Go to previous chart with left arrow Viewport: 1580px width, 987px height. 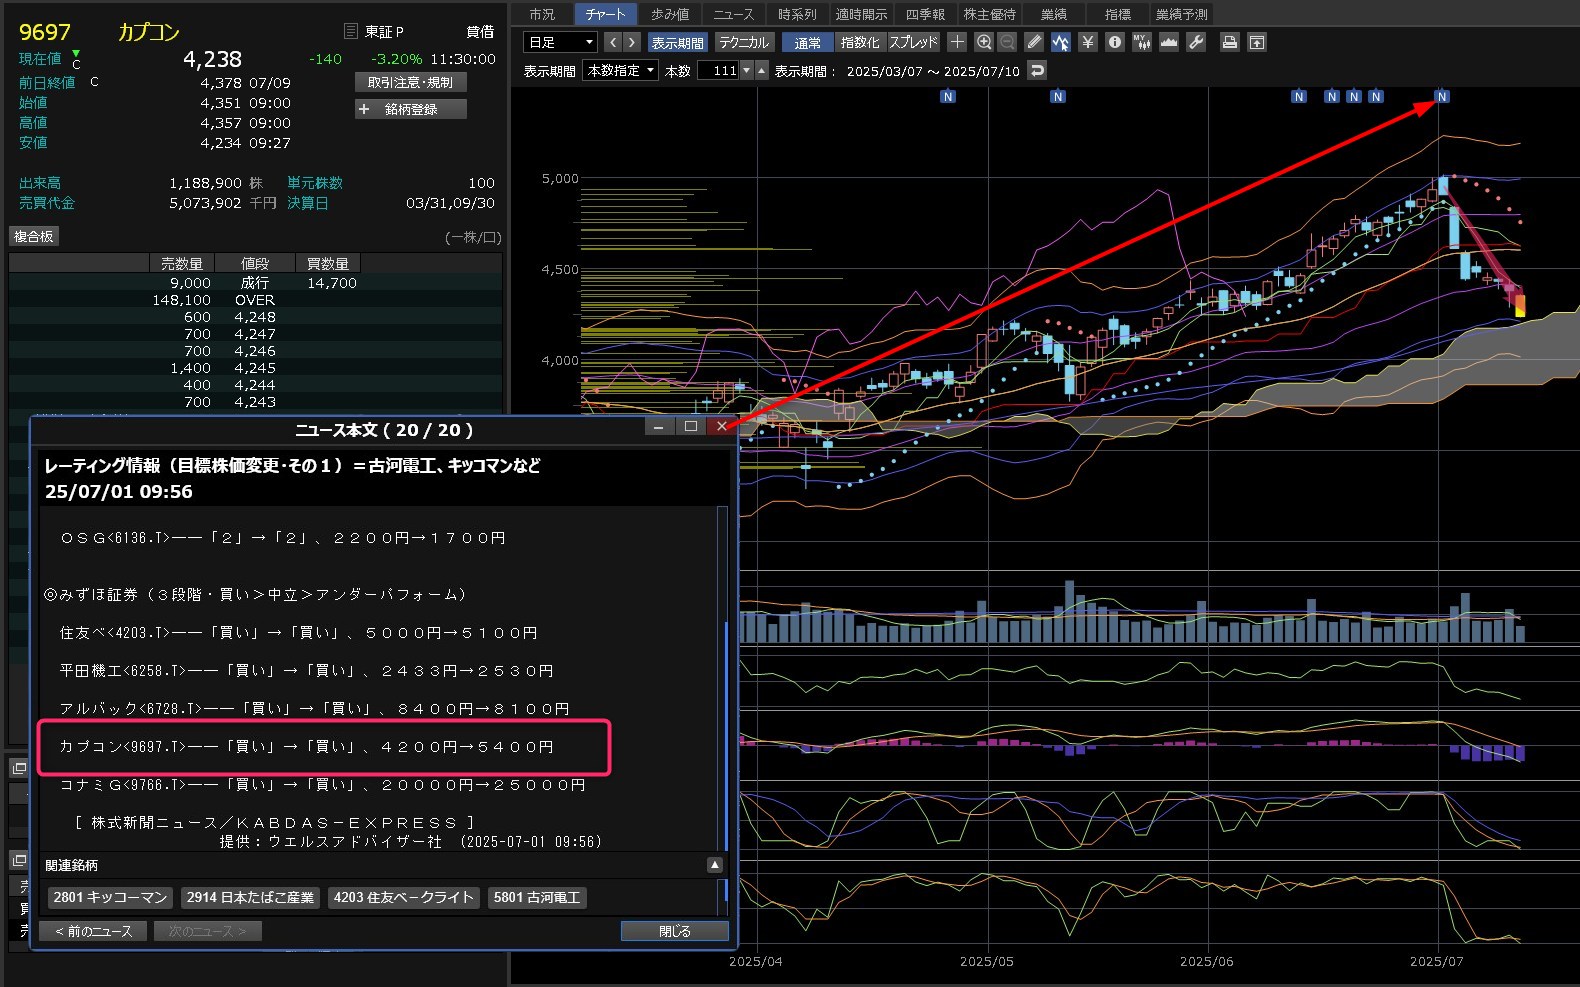coord(613,42)
